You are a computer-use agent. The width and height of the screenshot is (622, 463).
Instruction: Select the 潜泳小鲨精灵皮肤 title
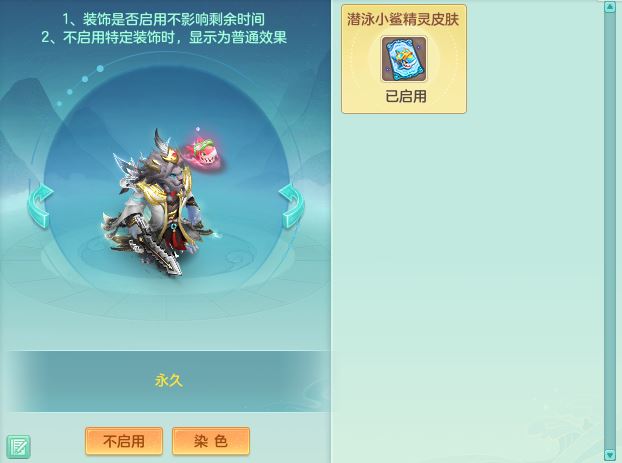click(403, 19)
